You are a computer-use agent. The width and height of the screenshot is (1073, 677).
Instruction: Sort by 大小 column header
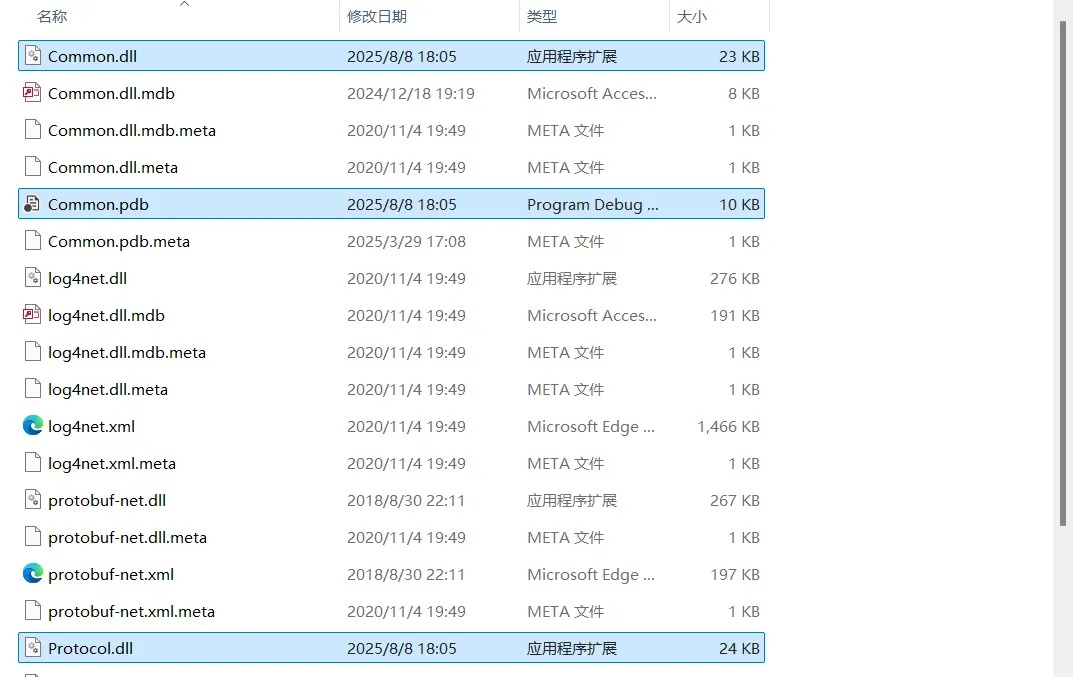(692, 17)
